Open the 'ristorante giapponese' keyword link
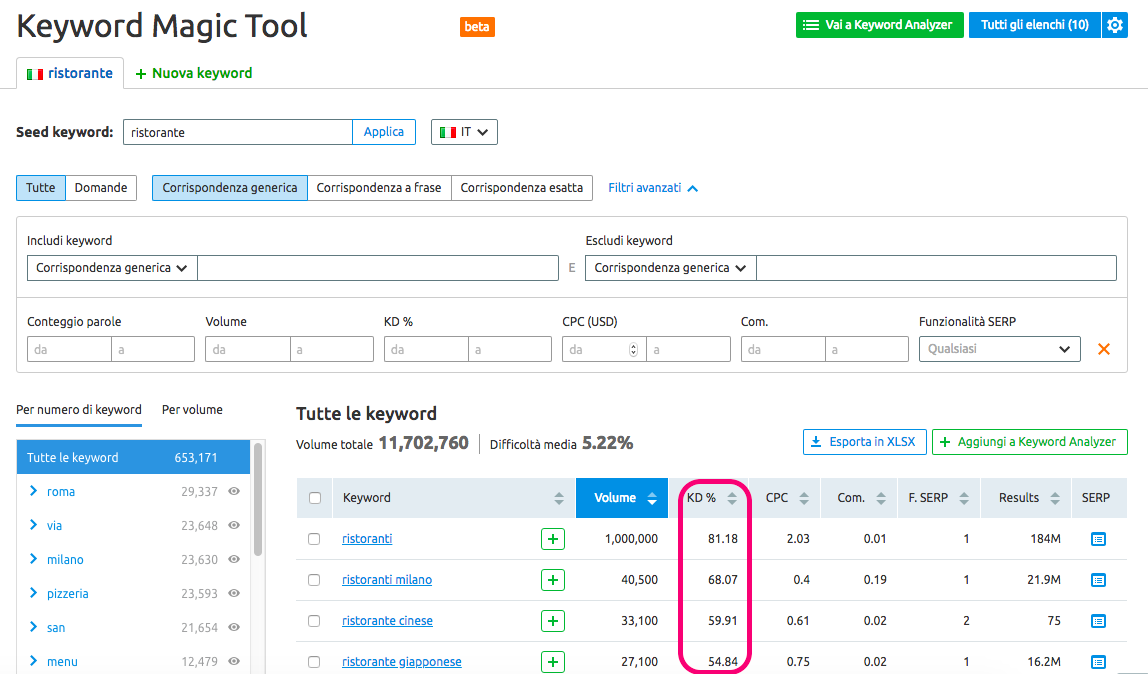This screenshot has height=674, width=1148. [401, 662]
